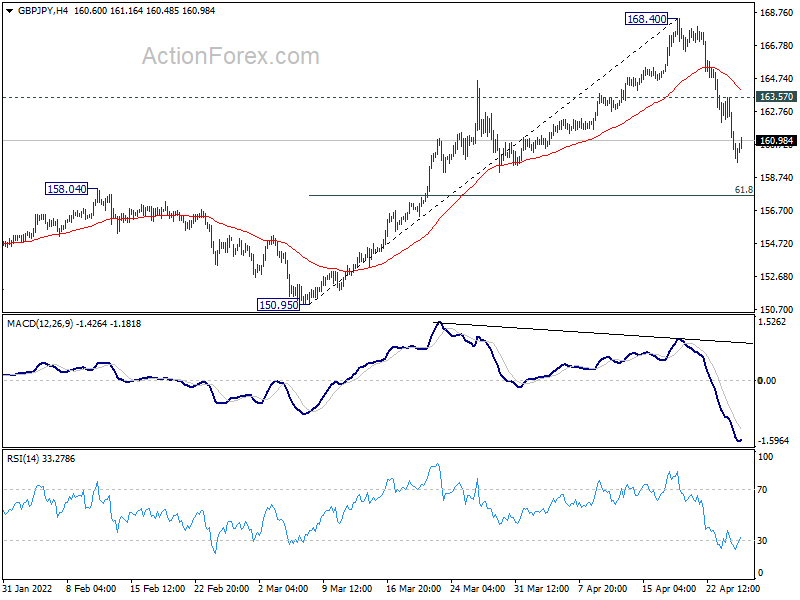Select the 24 Mar 04:00 time axis label
The image size is (800, 600).
tap(478, 589)
